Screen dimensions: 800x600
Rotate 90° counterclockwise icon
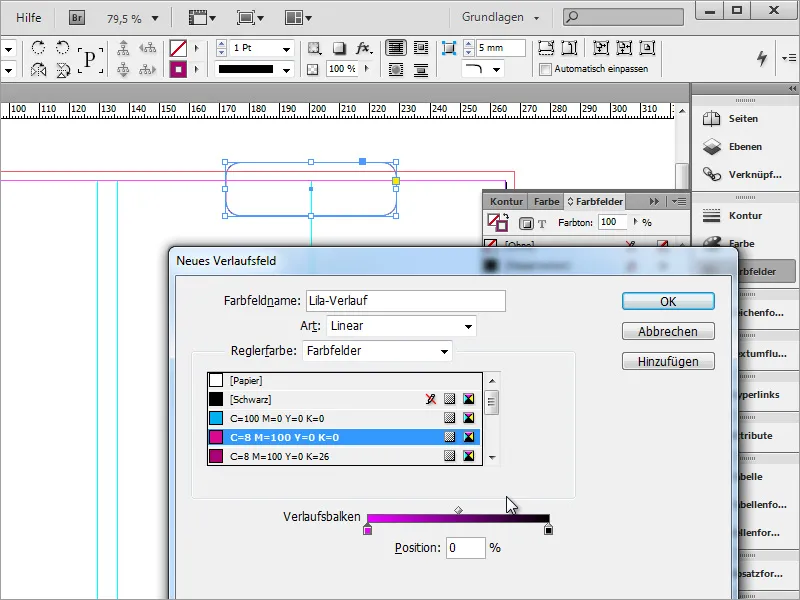[62, 48]
